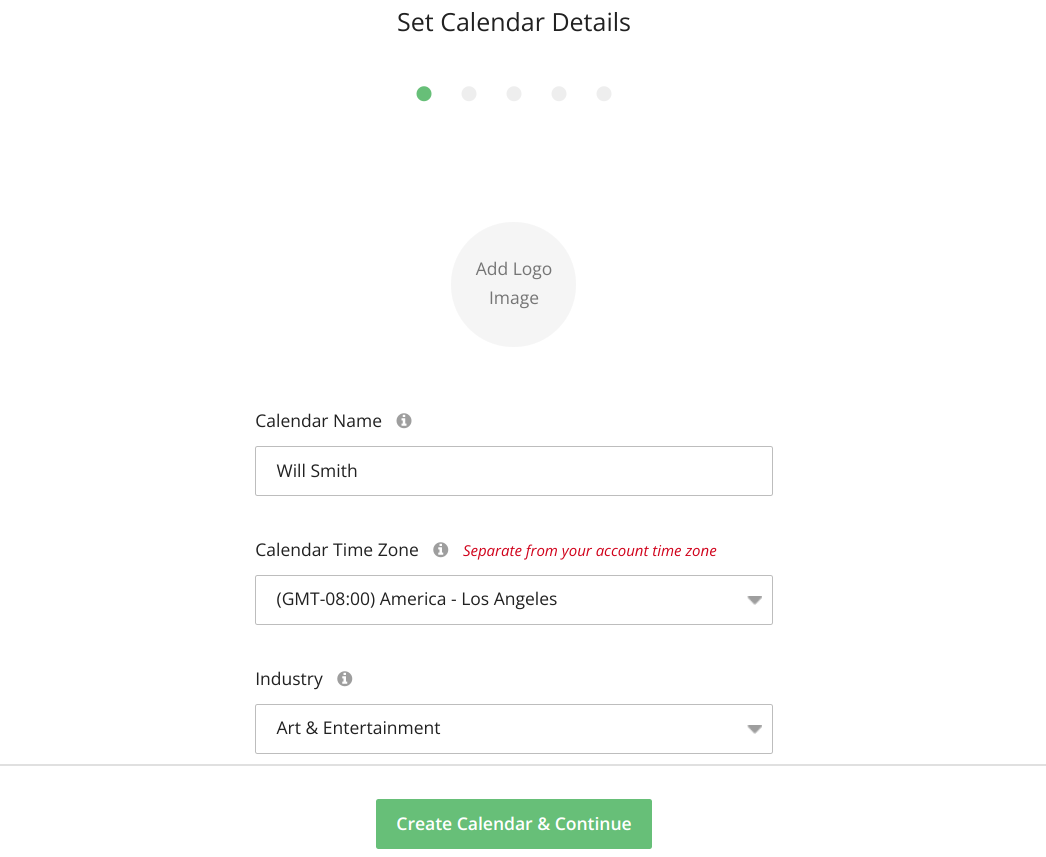The width and height of the screenshot is (1046, 857).
Task: Select the fourth step indicator dot
Action: click(559, 94)
